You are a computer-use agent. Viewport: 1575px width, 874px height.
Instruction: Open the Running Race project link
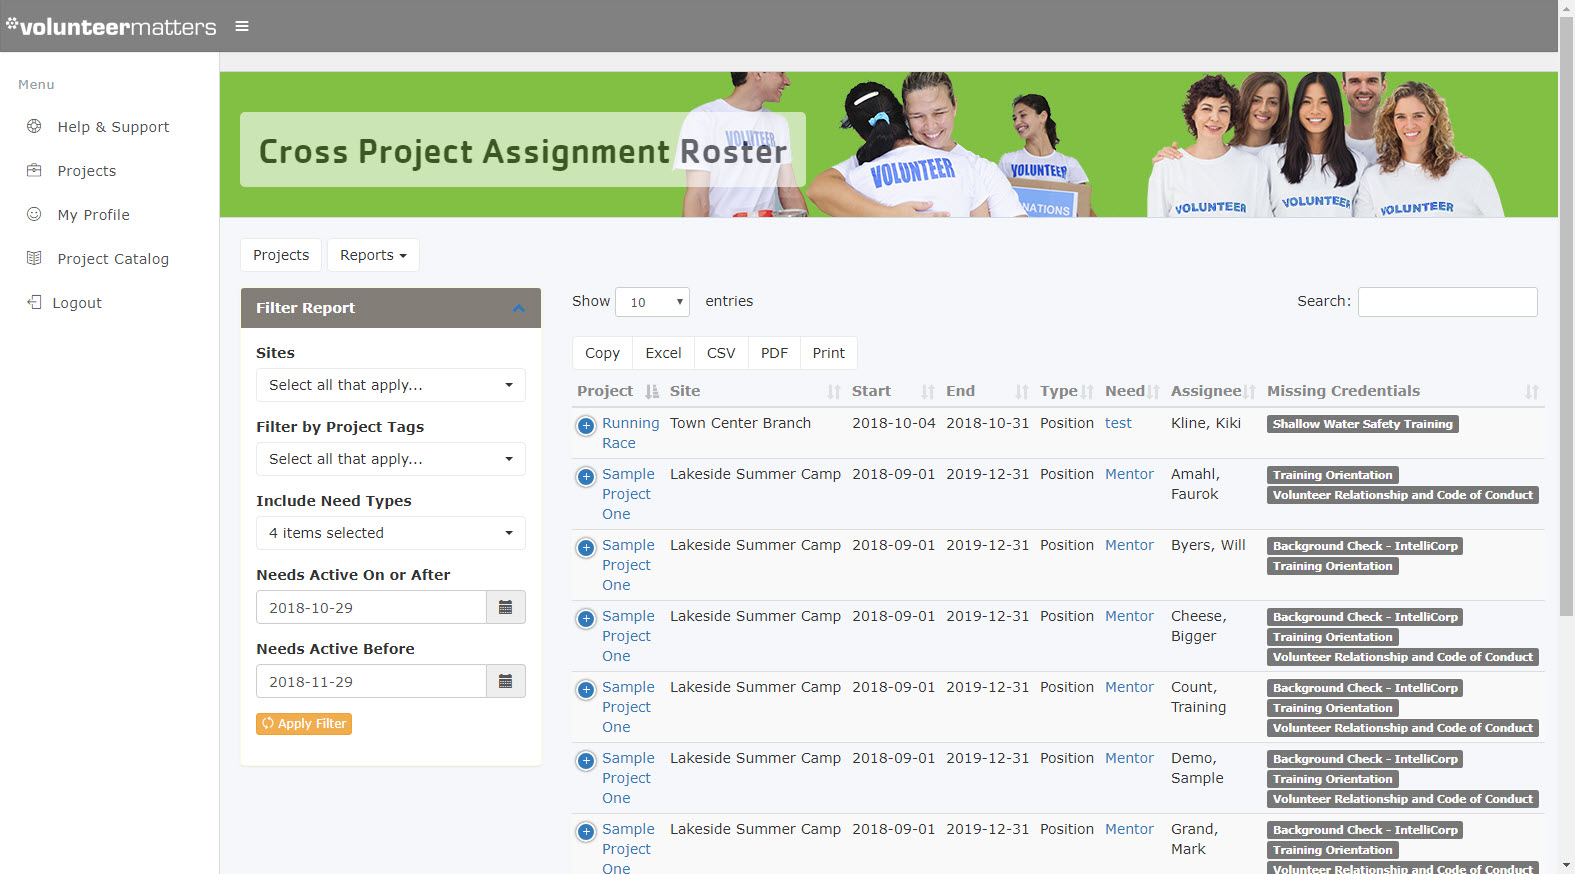[x=630, y=433]
